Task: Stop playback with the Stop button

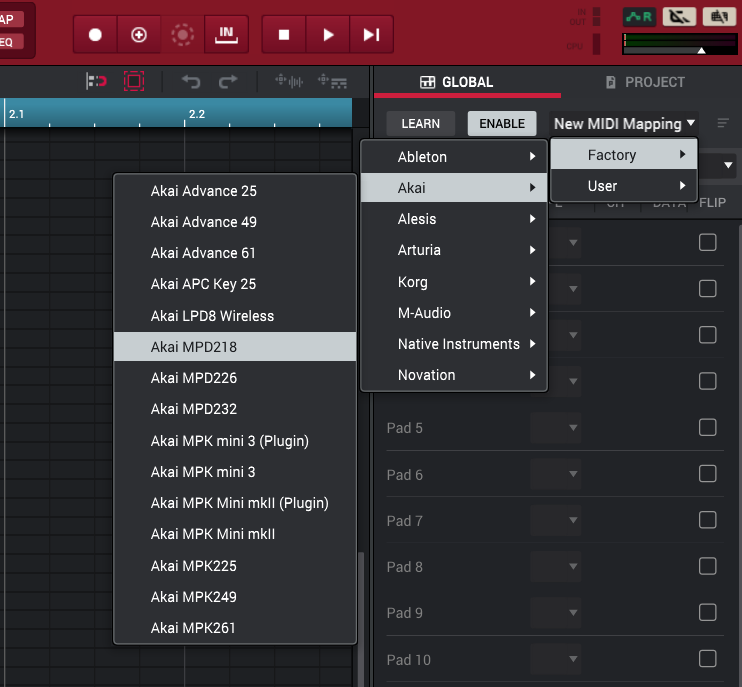Action: pos(284,35)
